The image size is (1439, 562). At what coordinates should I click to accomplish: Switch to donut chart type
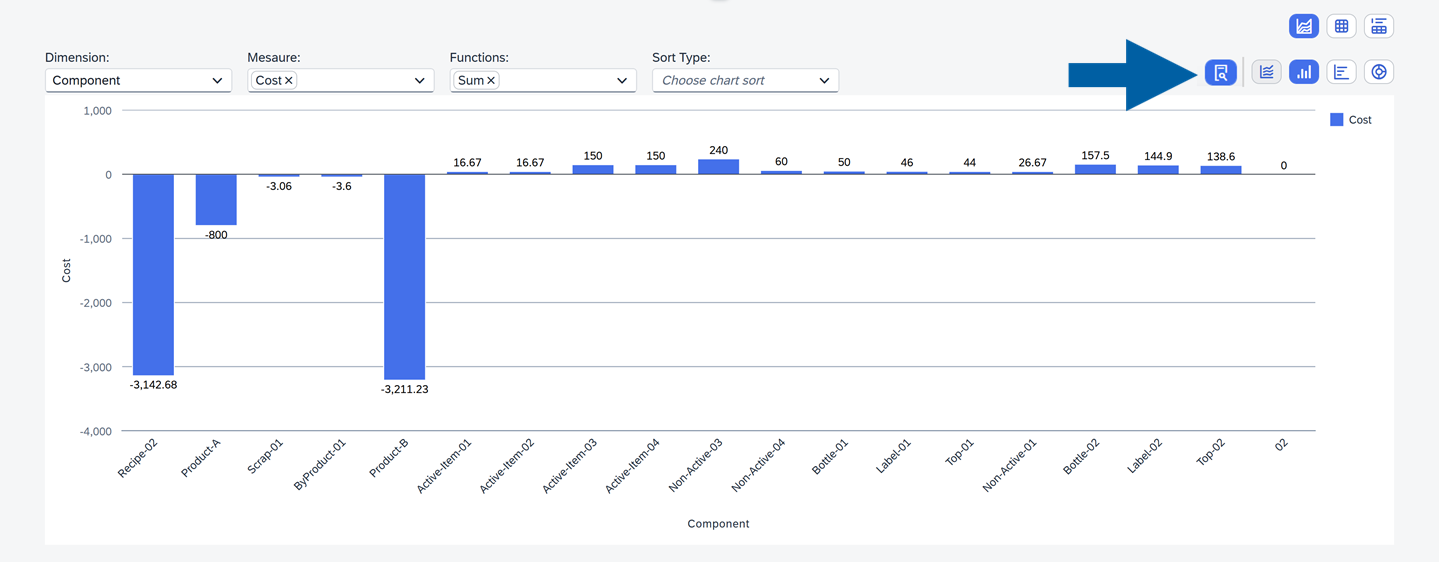coord(1379,72)
